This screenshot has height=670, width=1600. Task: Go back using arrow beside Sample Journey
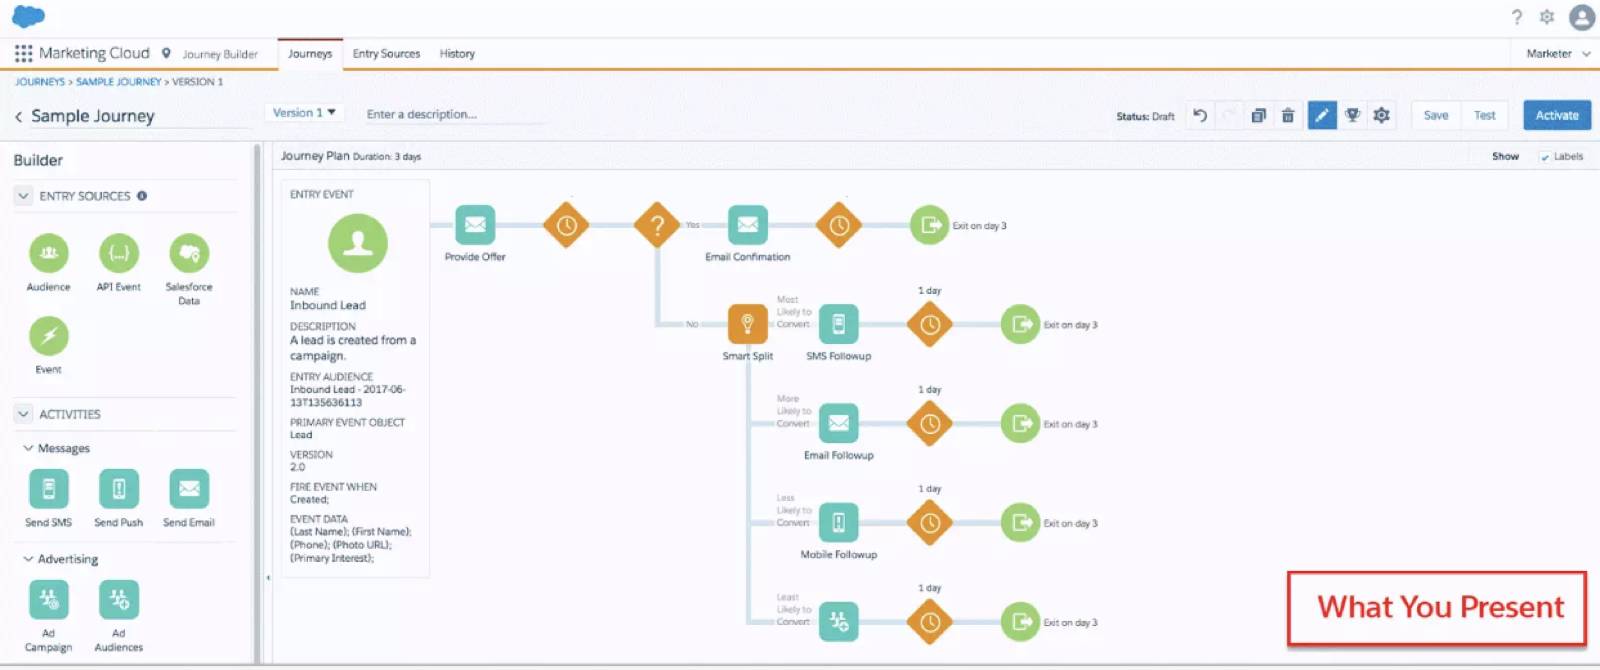pyautogui.click(x=18, y=116)
